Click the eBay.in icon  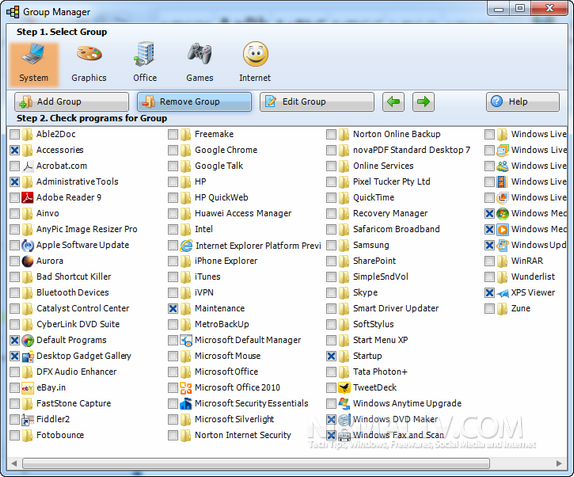27,388
